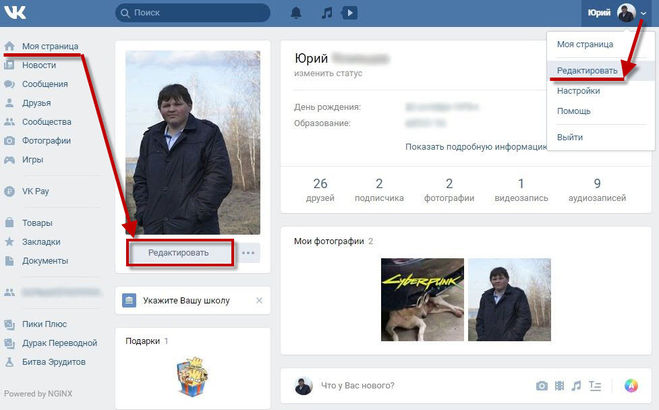The height and width of the screenshot is (410, 659).
Task: Open the three-dots menu beside Редактировать
Action: (x=249, y=253)
